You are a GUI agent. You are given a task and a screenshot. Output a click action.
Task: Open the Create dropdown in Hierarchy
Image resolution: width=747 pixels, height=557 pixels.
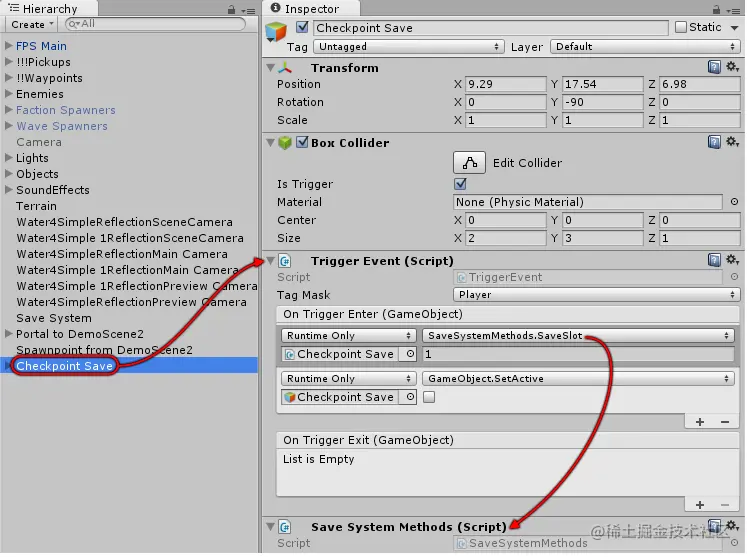point(32,24)
